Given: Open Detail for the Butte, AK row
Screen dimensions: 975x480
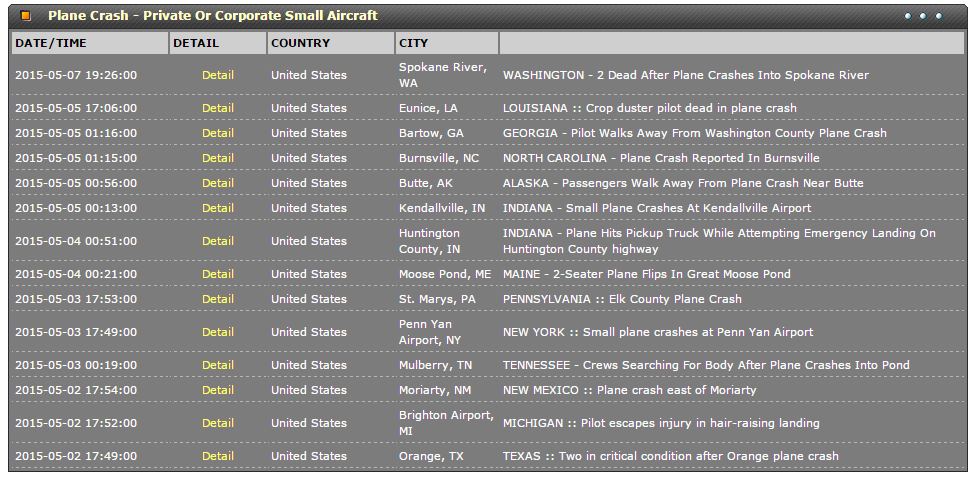Looking at the screenshot, I should 218,183.
